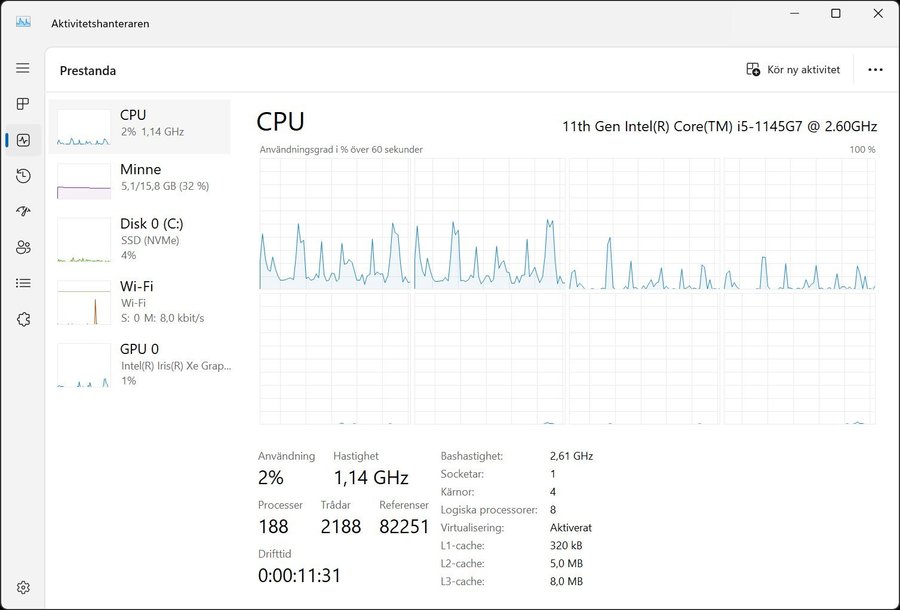Image resolution: width=900 pixels, height=610 pixels.
Task: Select Disk 0 (C:) item
Action: coord(140,240)
